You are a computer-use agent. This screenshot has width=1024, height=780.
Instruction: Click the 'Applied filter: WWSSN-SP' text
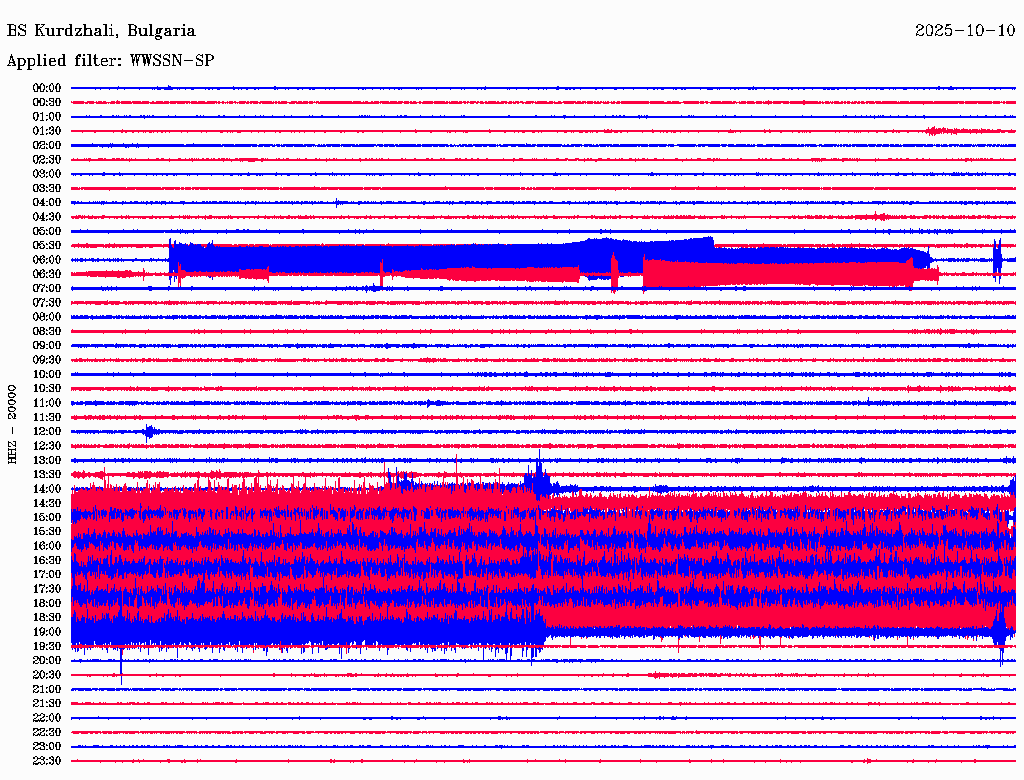[x=110, y=61]
